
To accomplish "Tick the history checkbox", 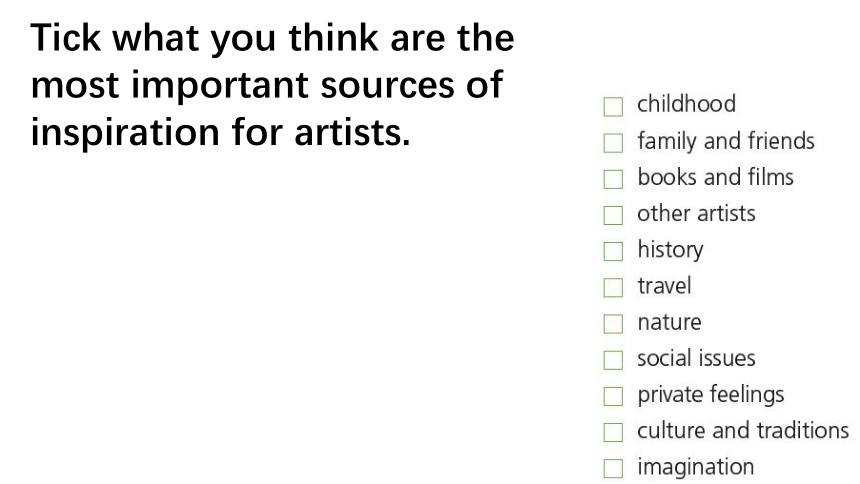I will 613,251.
